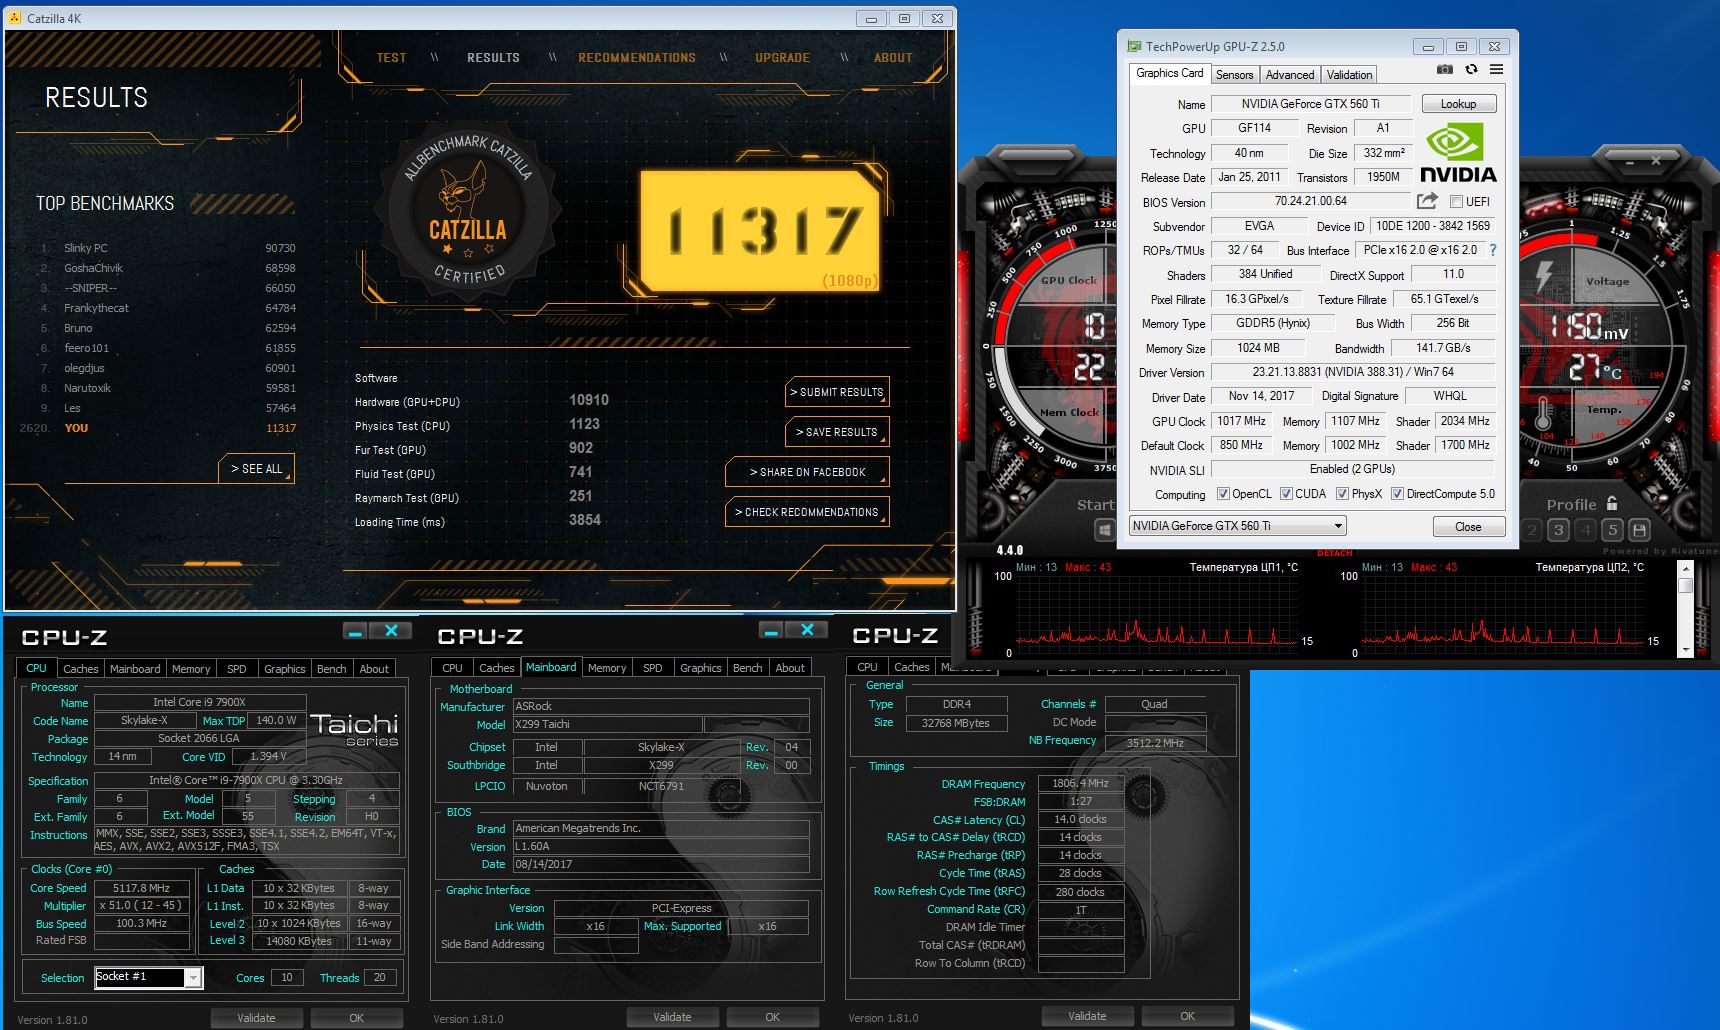Click SEE ALL under top benchmarks
This screenshot has height=1030, width=1720.
(256, 468)
